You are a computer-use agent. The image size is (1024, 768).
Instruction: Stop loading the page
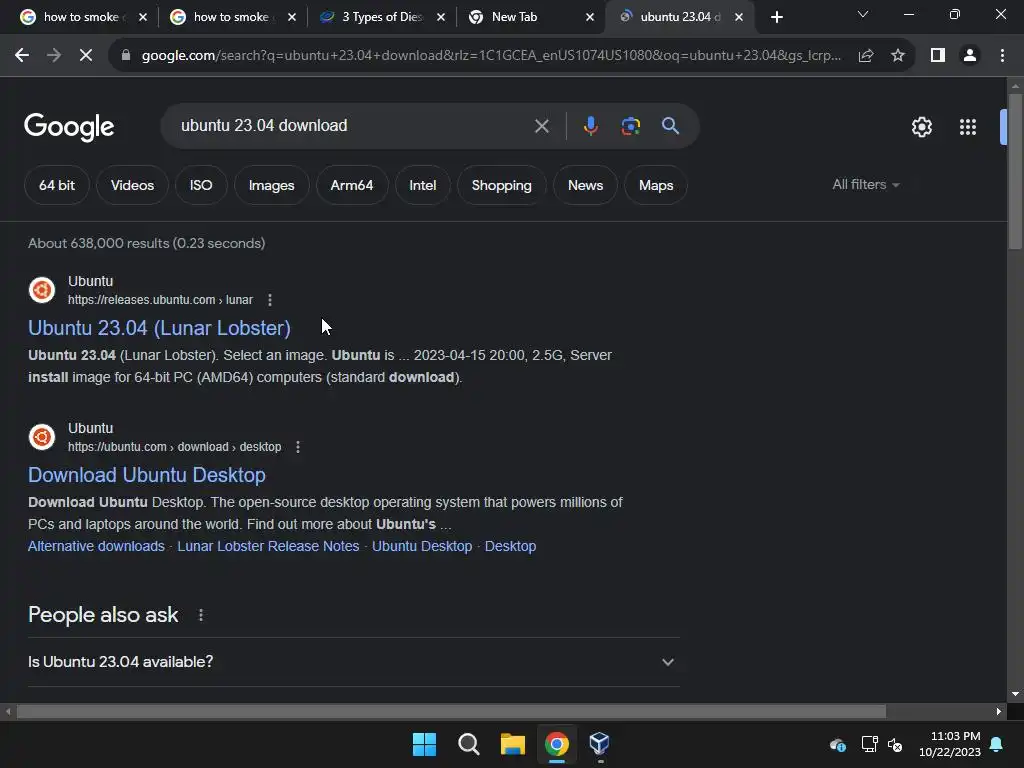(x=86, y=56)
